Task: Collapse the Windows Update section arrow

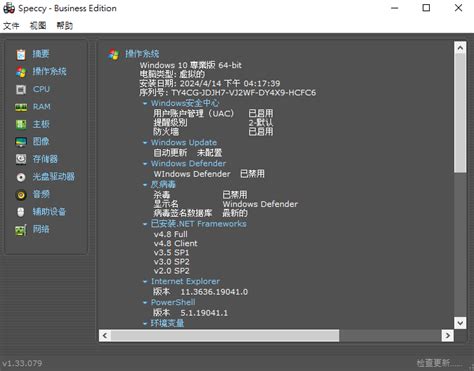Action: pos(145,143)
